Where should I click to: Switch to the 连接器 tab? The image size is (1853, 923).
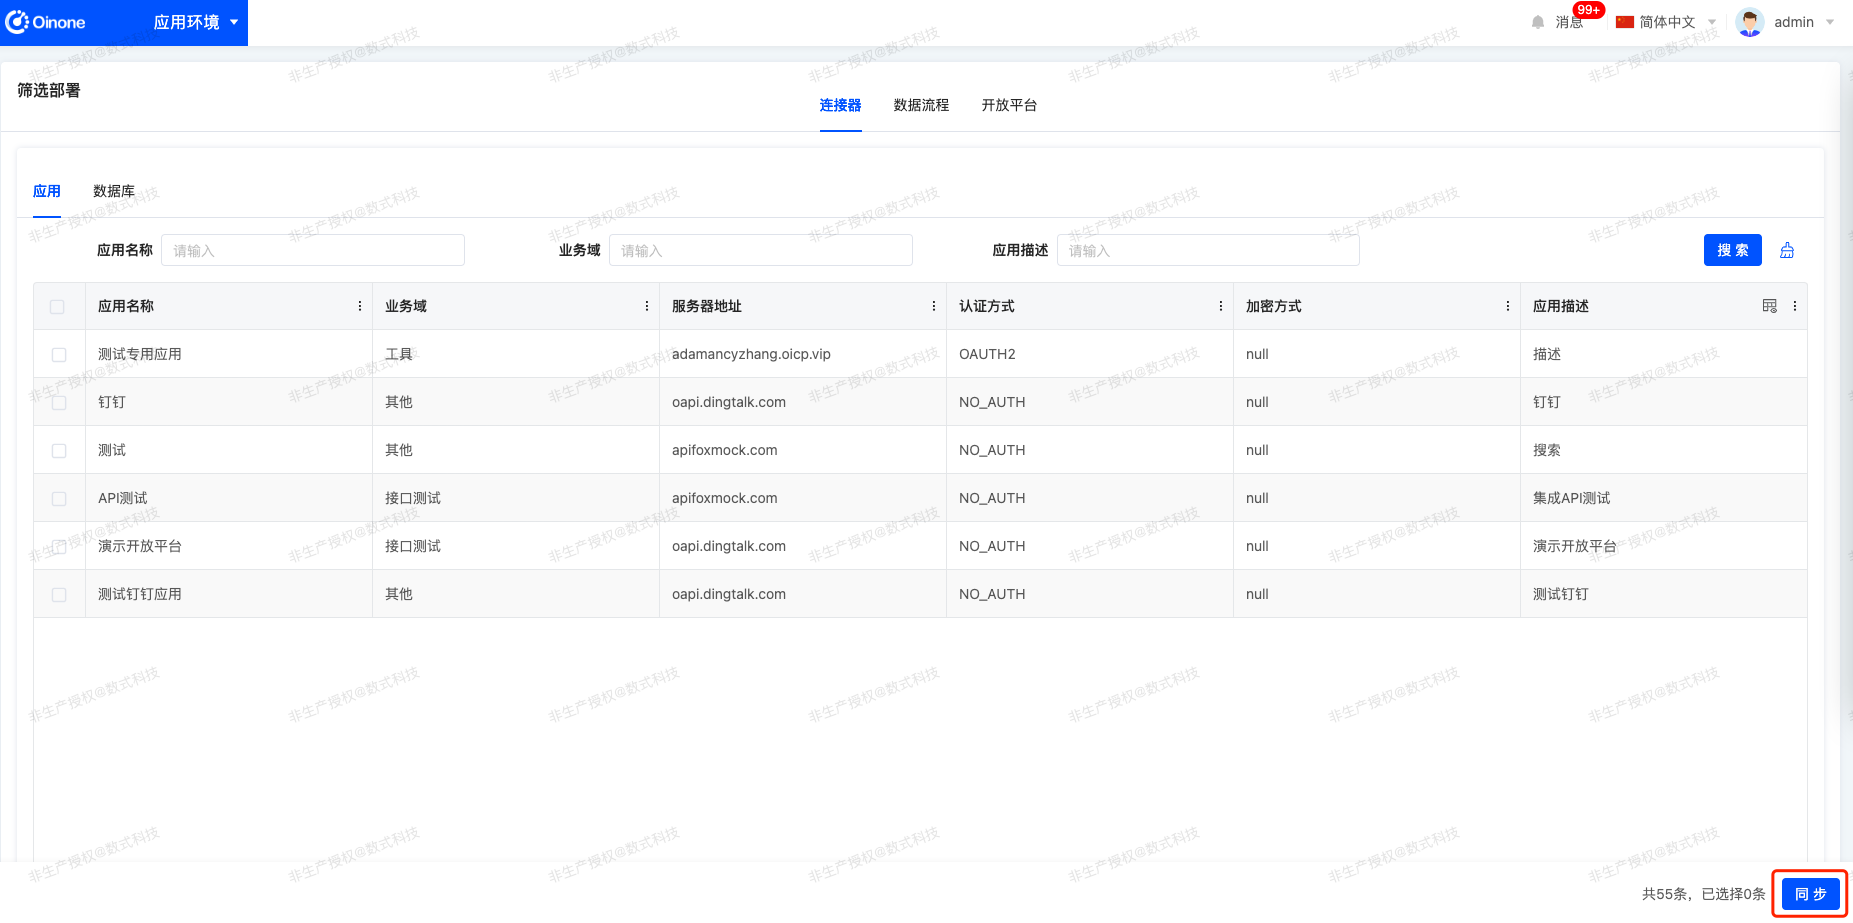[840, 105]
